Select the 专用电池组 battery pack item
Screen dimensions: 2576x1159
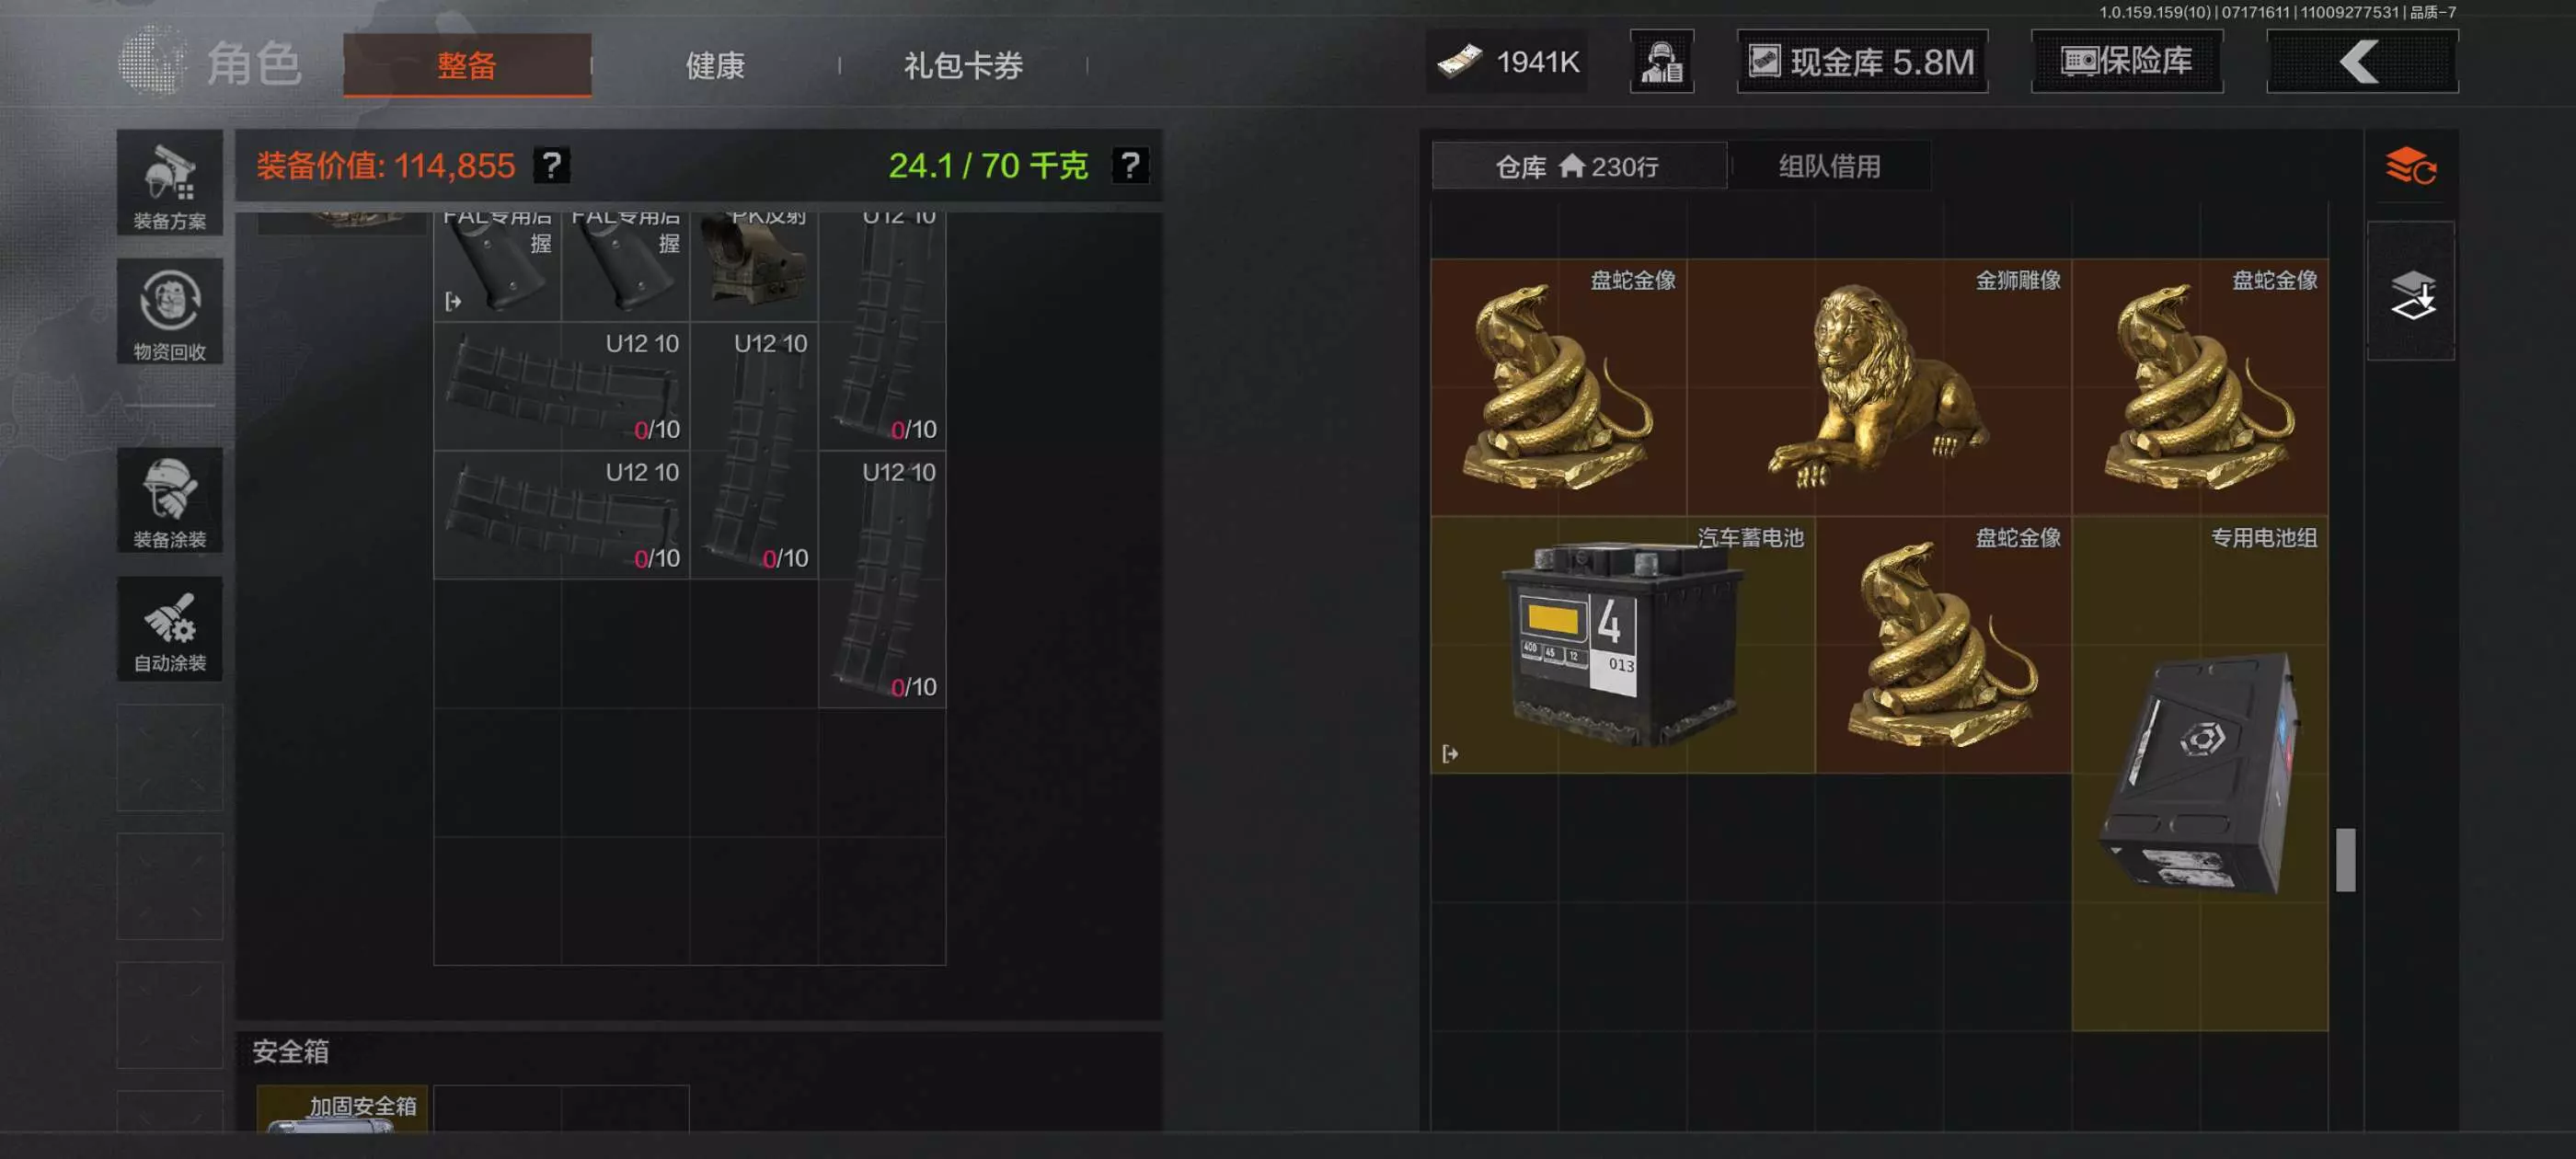tap(2200, 774)
